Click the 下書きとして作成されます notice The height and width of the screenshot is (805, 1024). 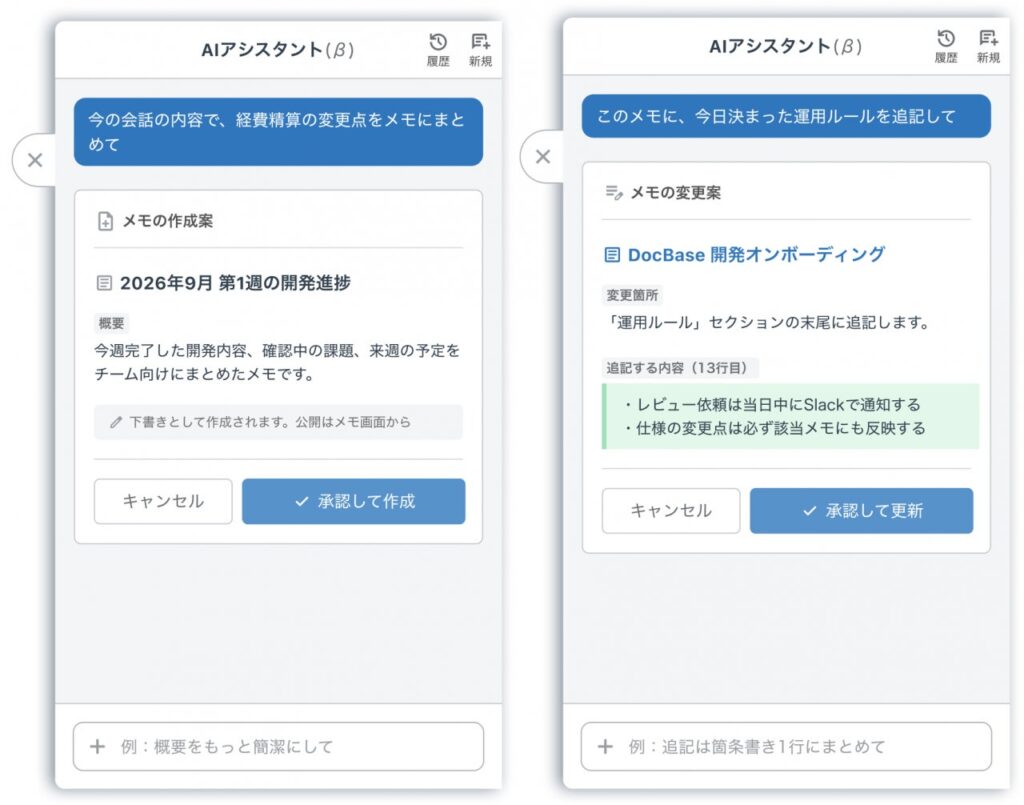(278, 422)
